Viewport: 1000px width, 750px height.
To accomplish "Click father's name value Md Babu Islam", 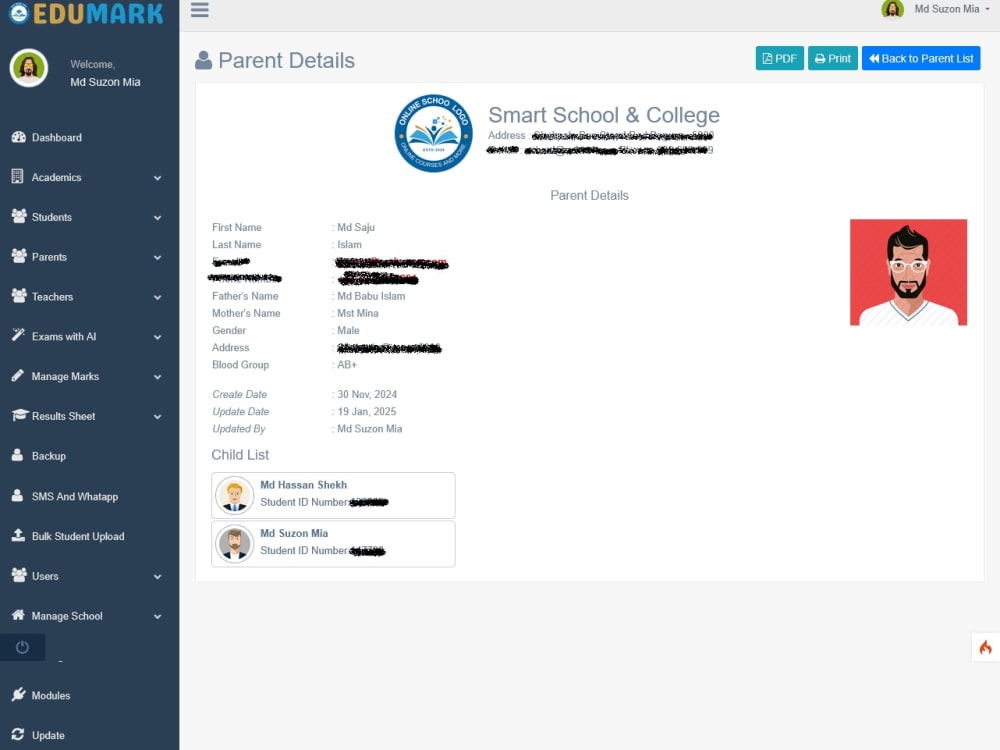I will pyautogui.click(x=371, y=296).
